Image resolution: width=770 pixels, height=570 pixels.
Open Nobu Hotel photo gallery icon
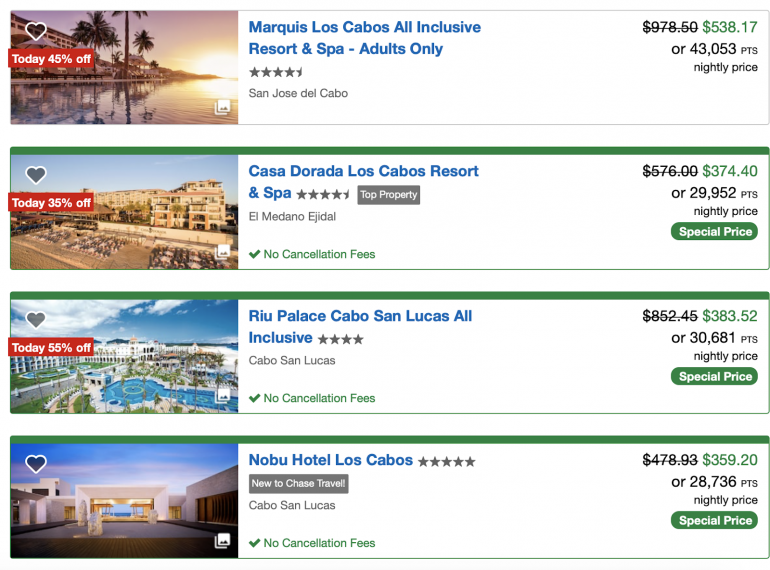pos(222,540)
